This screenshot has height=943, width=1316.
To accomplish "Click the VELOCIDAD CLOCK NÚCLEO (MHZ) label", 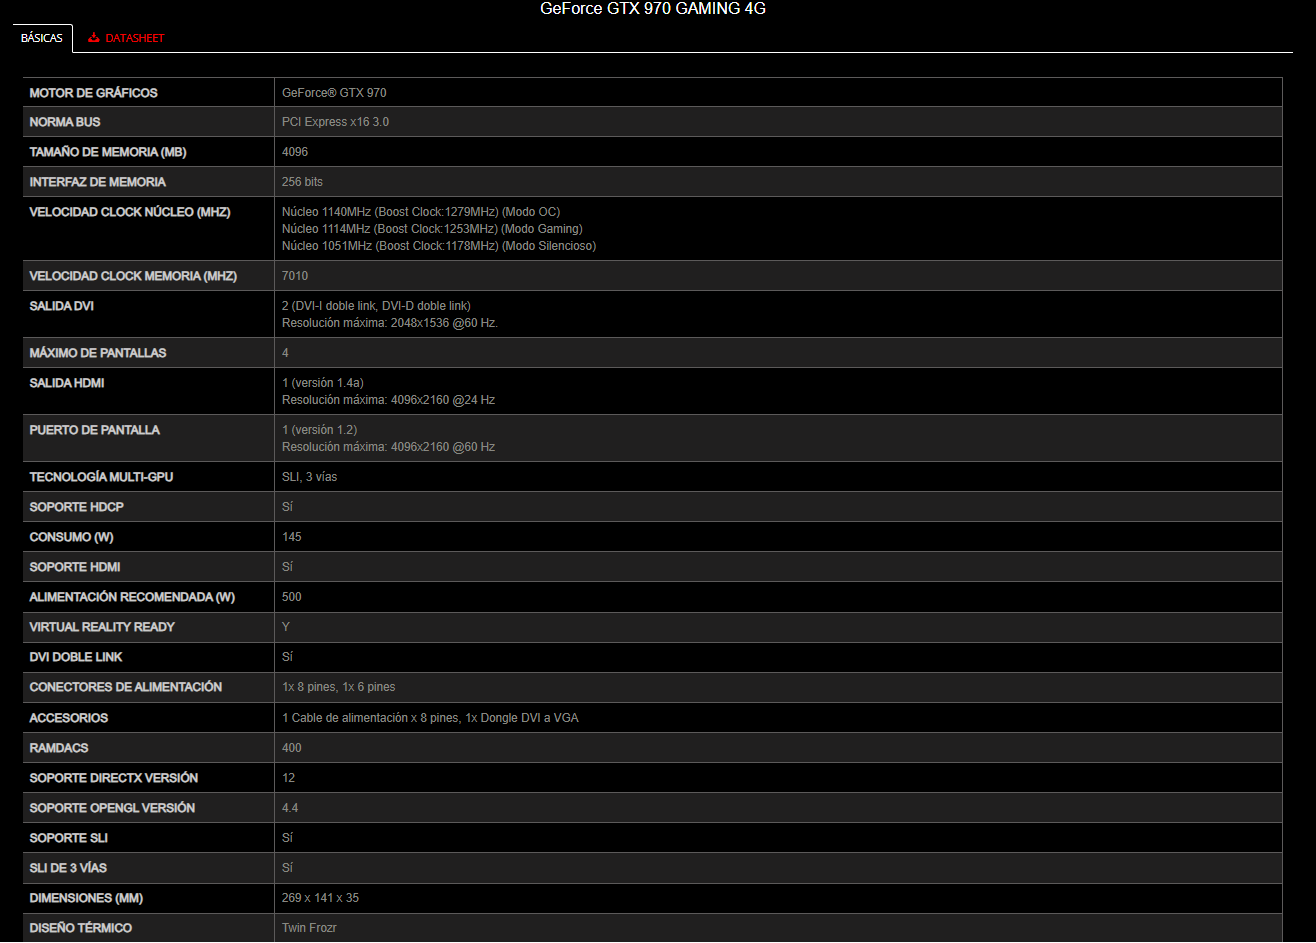I will pos(130,212).
